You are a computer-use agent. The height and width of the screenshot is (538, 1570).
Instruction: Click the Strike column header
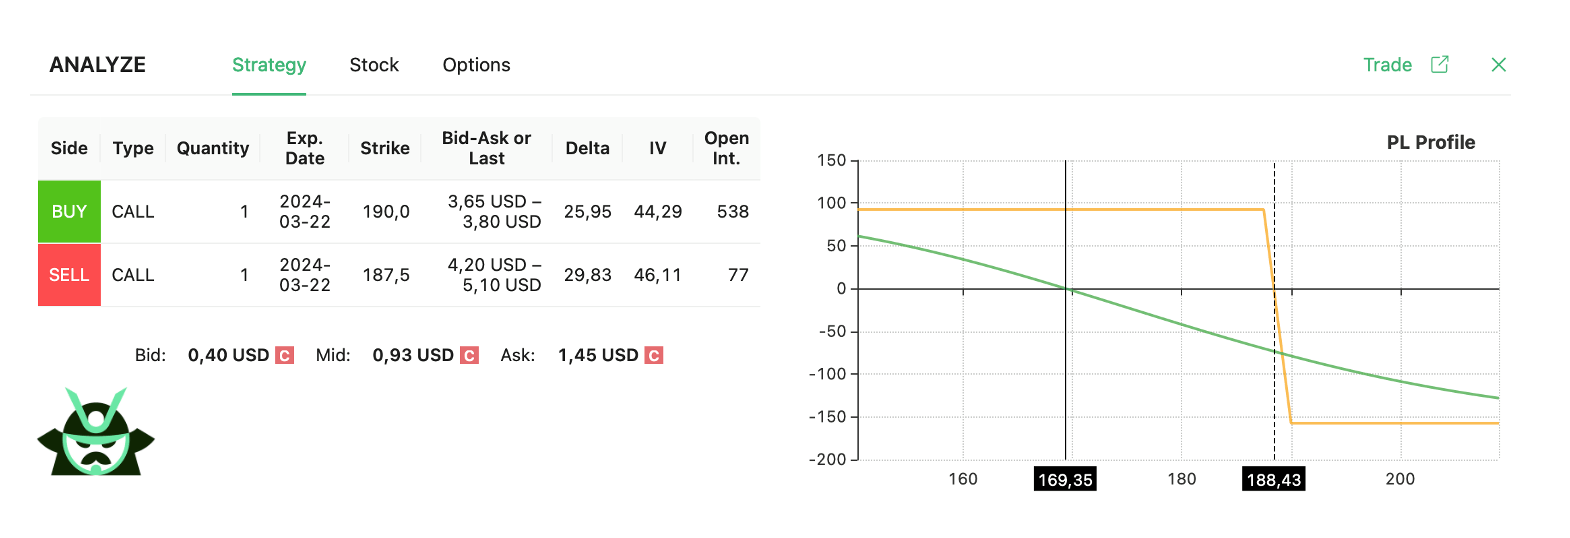click(x=385, y=148)
